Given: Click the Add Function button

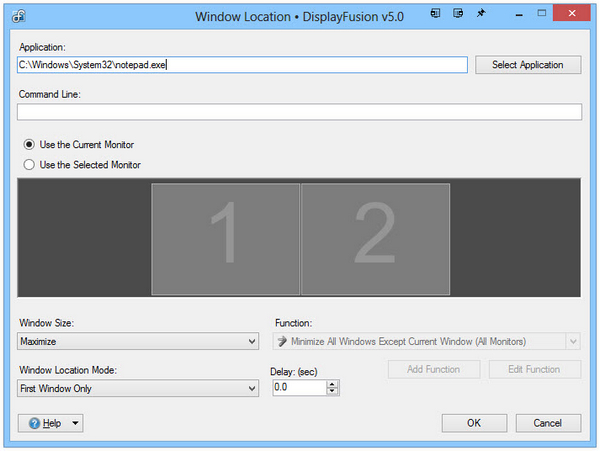Looking at the screenshot, I should [x=434, y=369].
